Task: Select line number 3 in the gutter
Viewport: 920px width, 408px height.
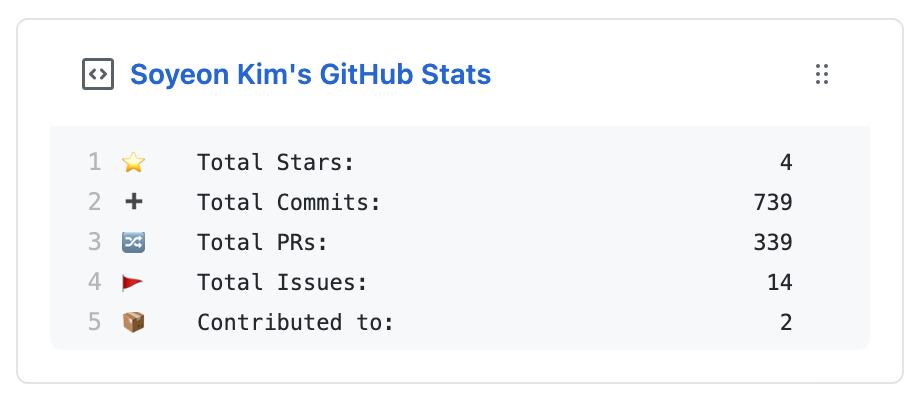Action: click(x=94, y=242)
